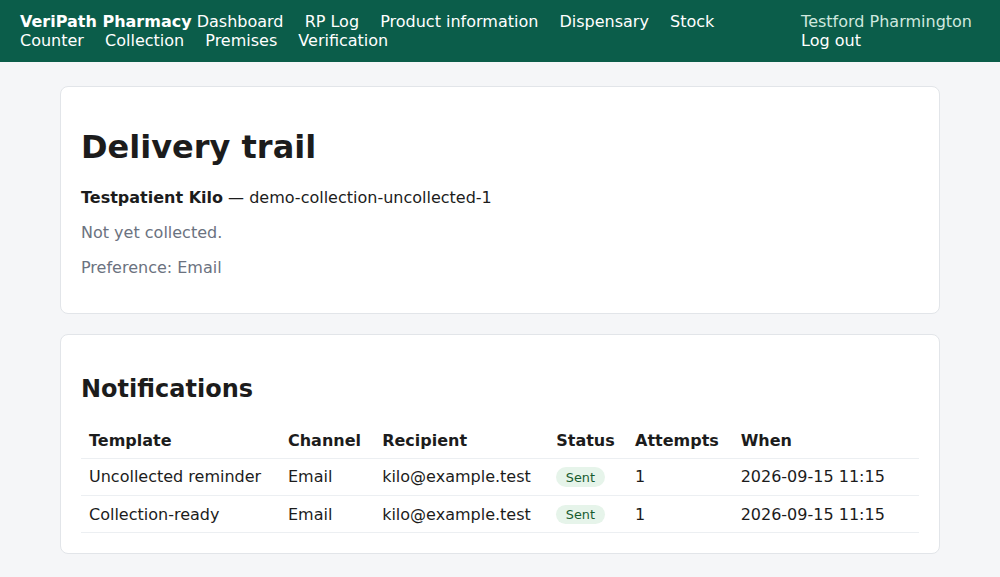
Task: Click the Sent badge for Collection-ready
Action: point(580,515)
